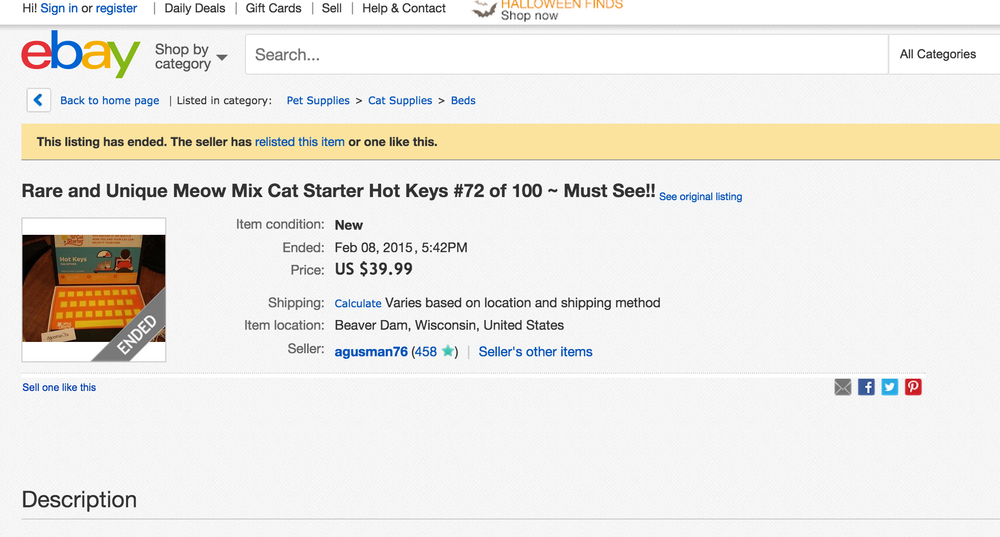This screenshot has width=1000, height=537.
Task: Pin listing with Pinterest icon
Action: click(913, 387)
